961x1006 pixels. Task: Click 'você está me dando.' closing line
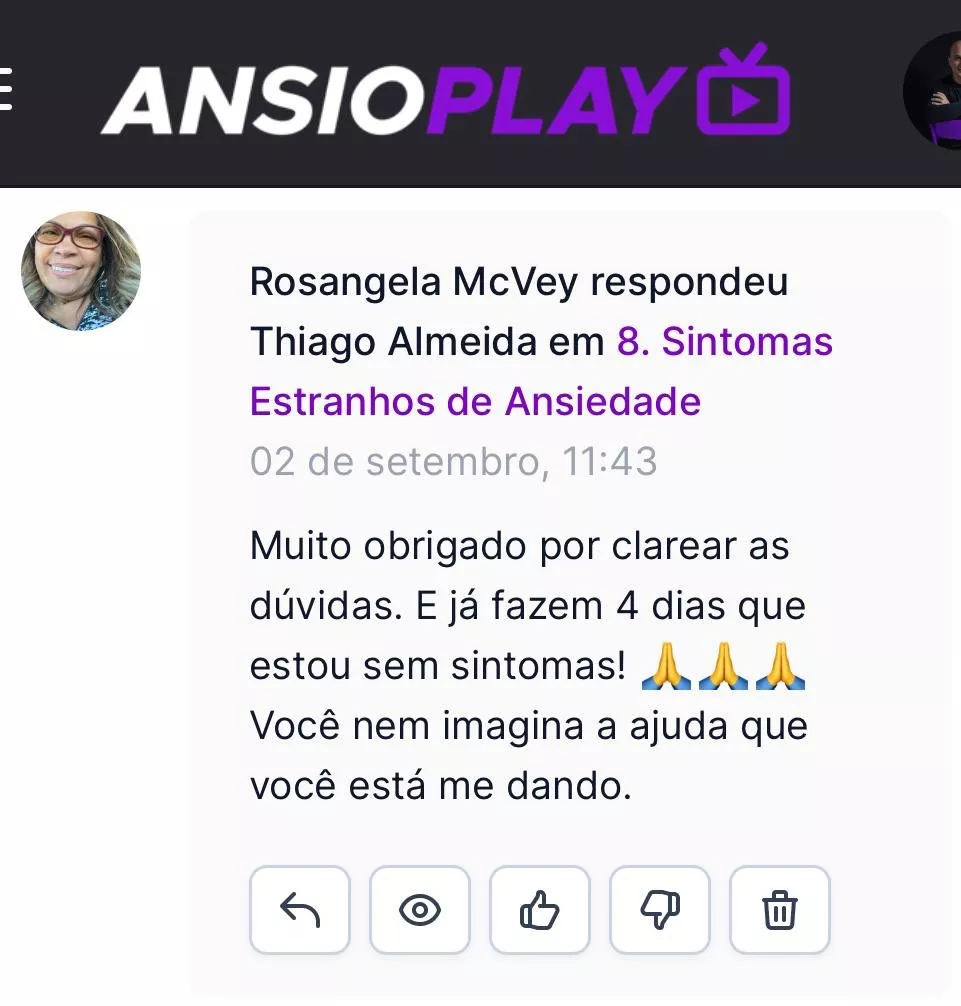441,786
